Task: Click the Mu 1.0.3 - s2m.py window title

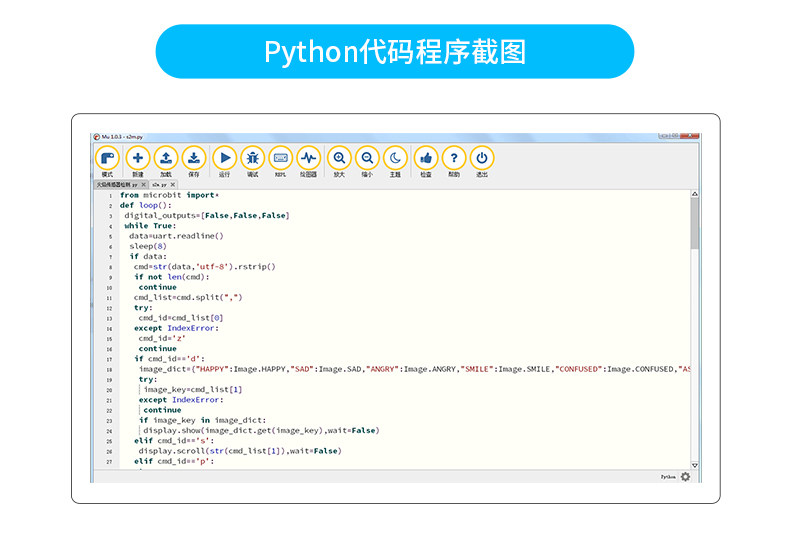Action: 122,137
